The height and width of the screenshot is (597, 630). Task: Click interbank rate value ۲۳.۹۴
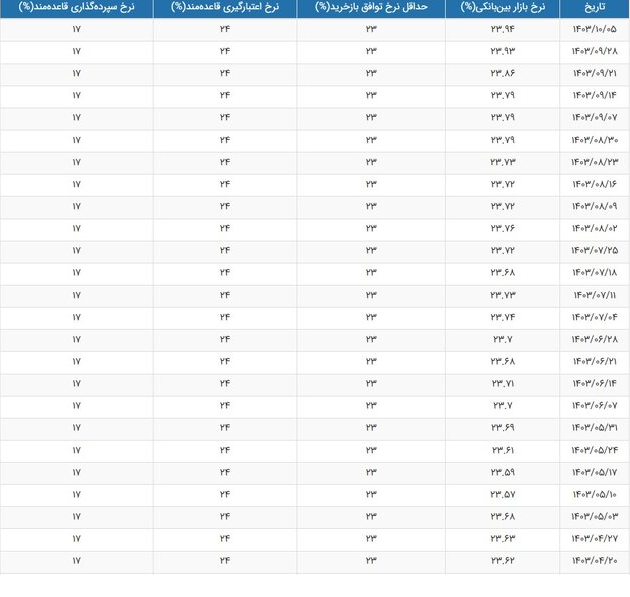pos(503,29)
